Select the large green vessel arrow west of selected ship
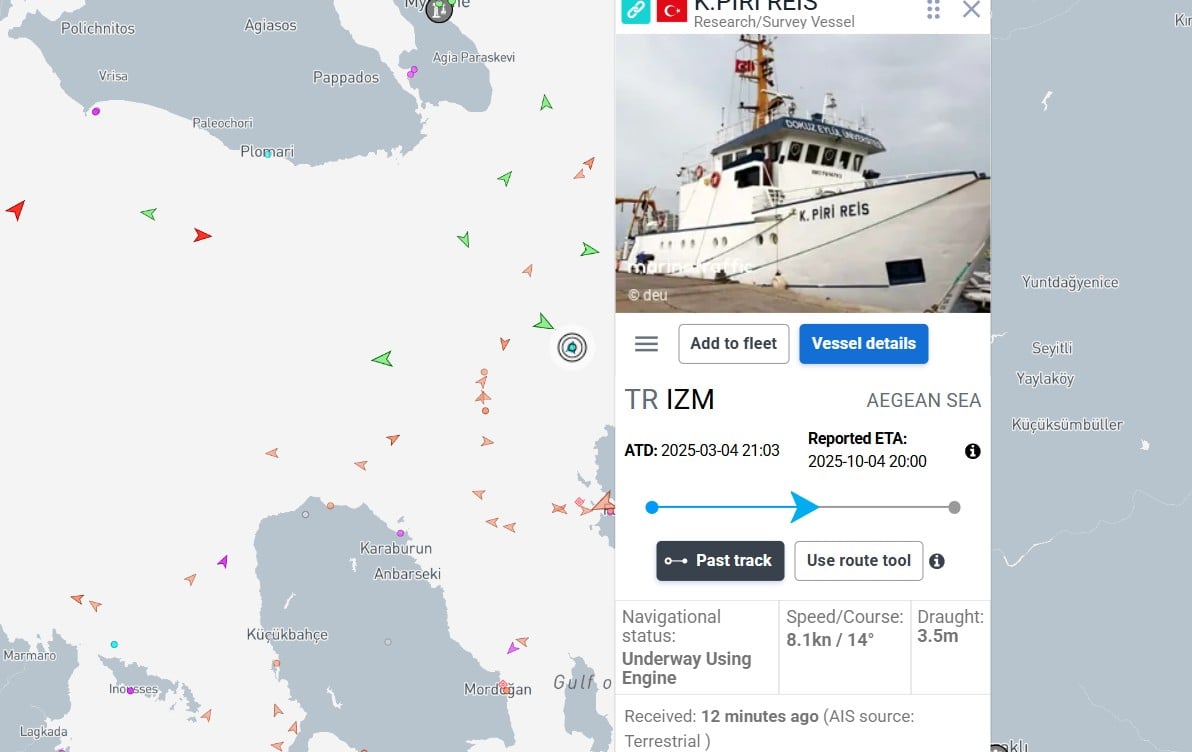 click(382, 358)
